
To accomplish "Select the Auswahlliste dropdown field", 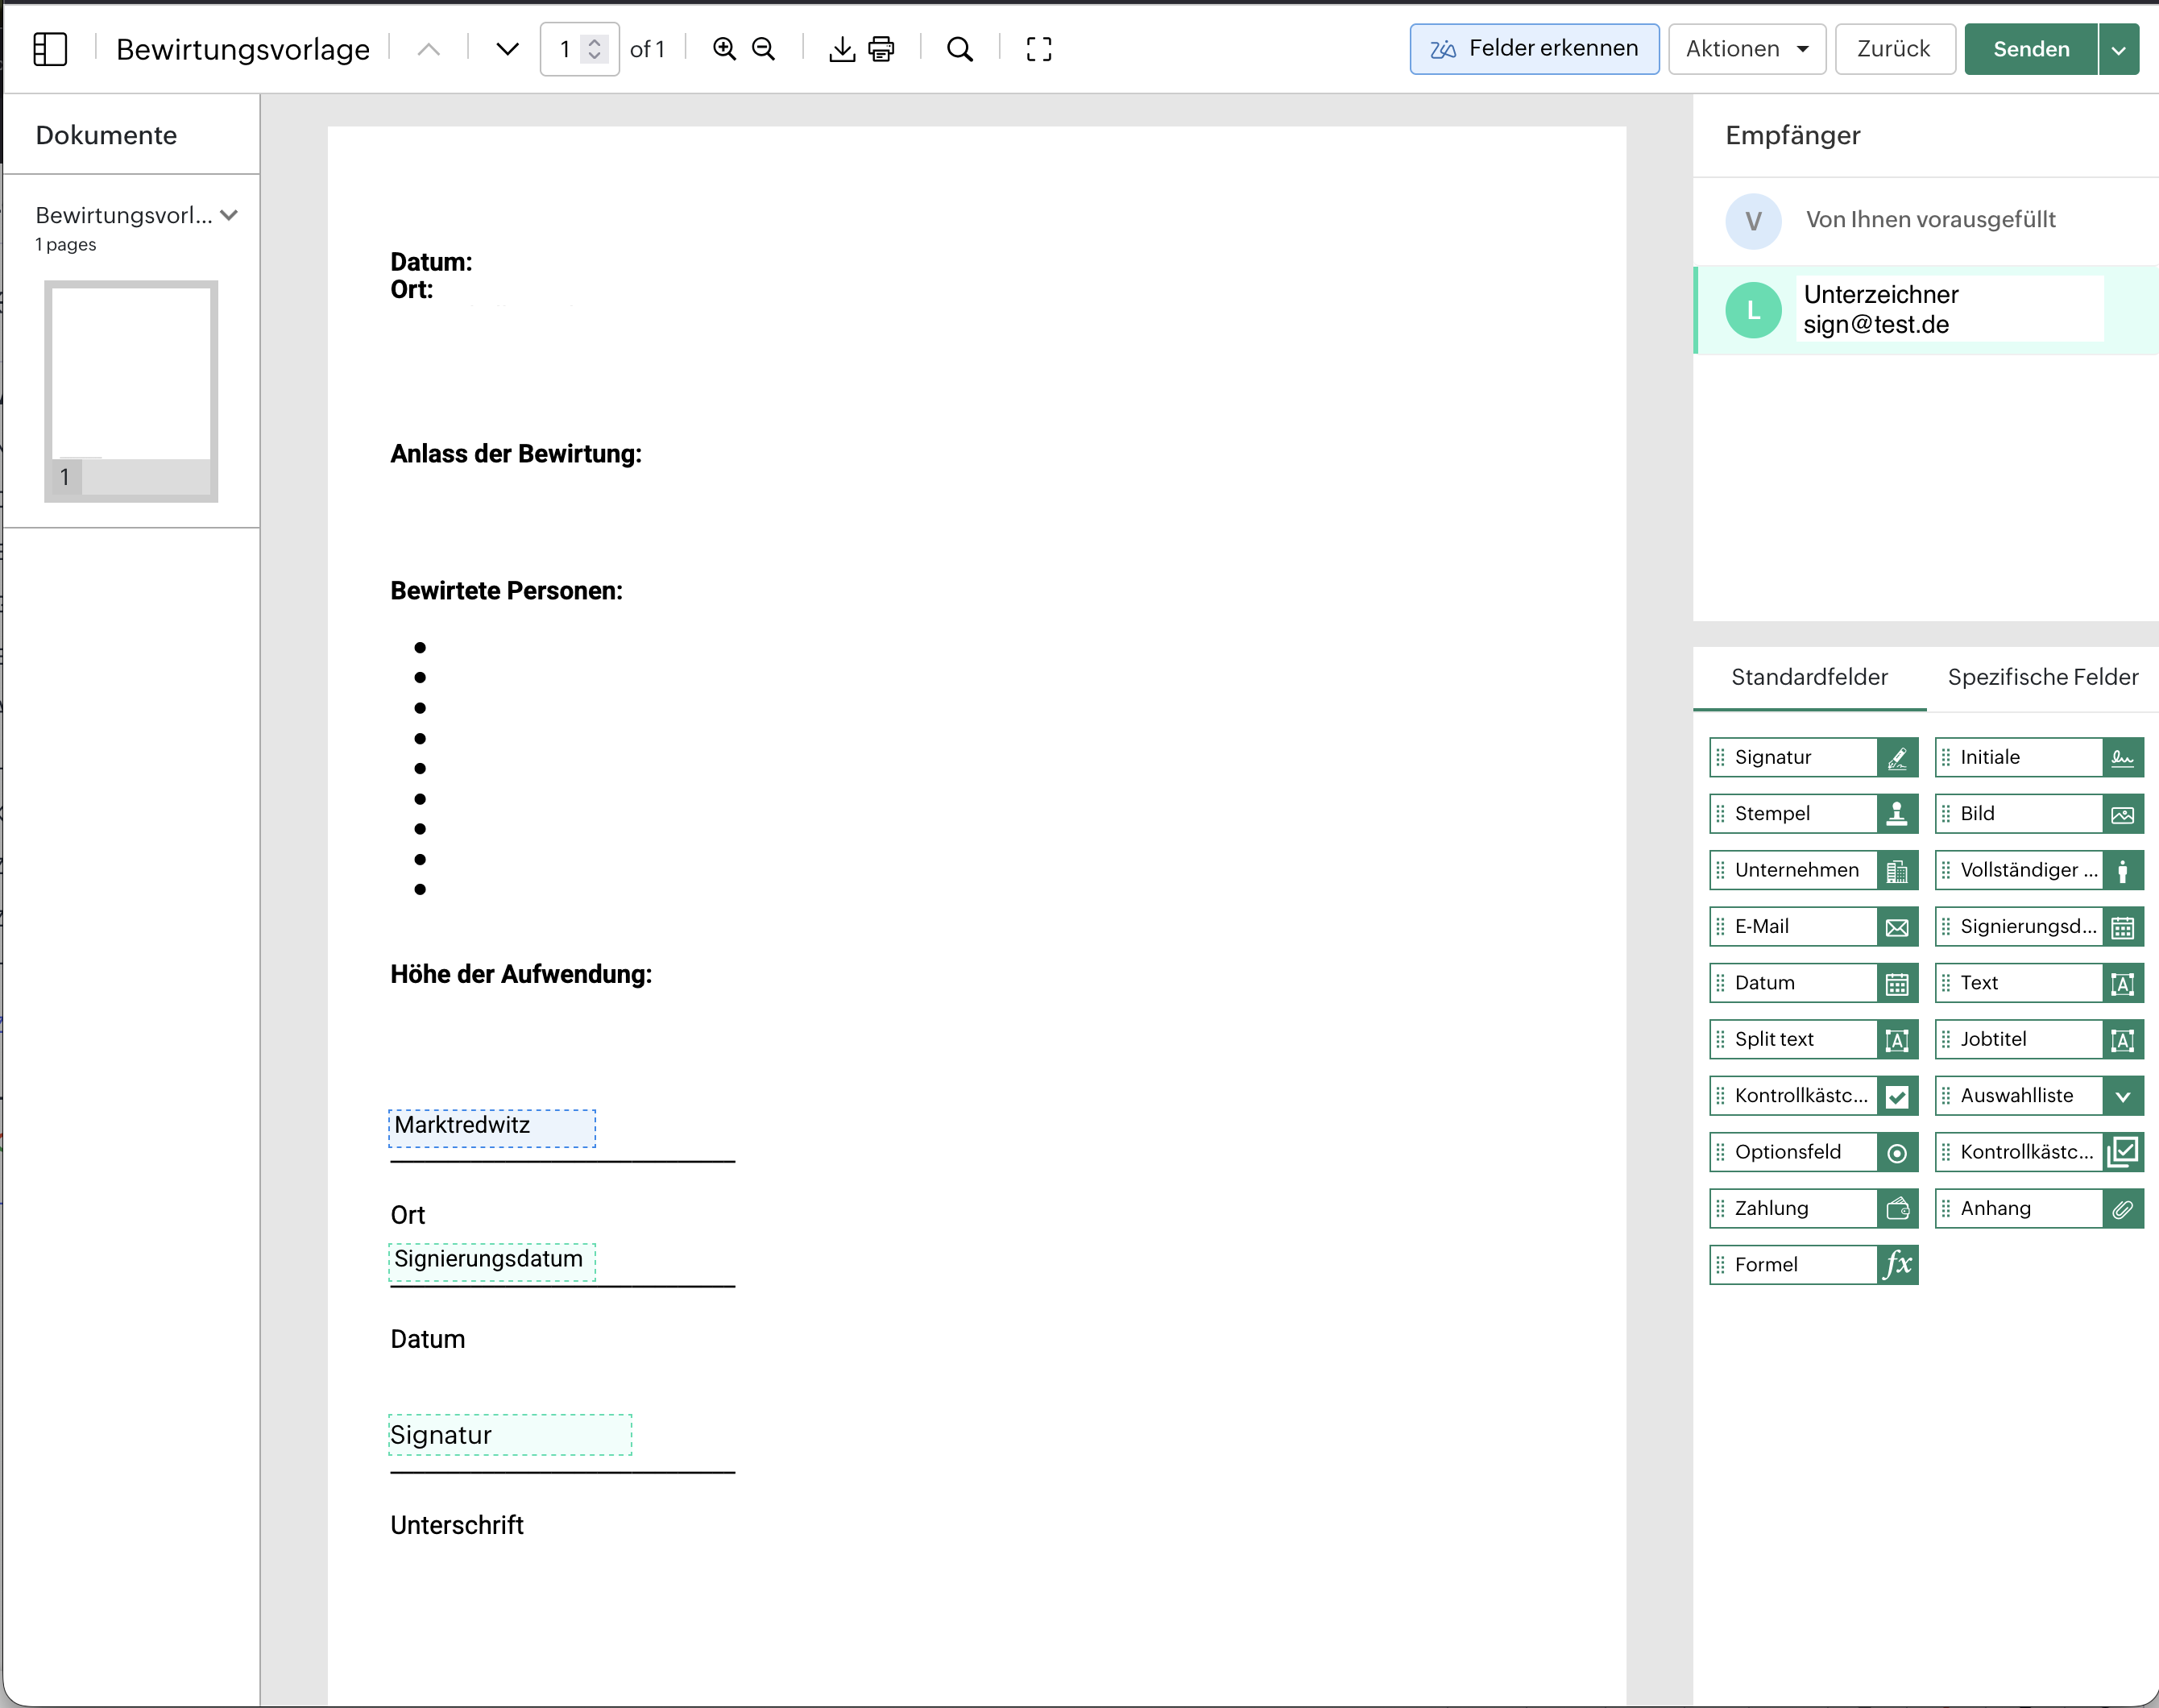I will point(2039,1096).
